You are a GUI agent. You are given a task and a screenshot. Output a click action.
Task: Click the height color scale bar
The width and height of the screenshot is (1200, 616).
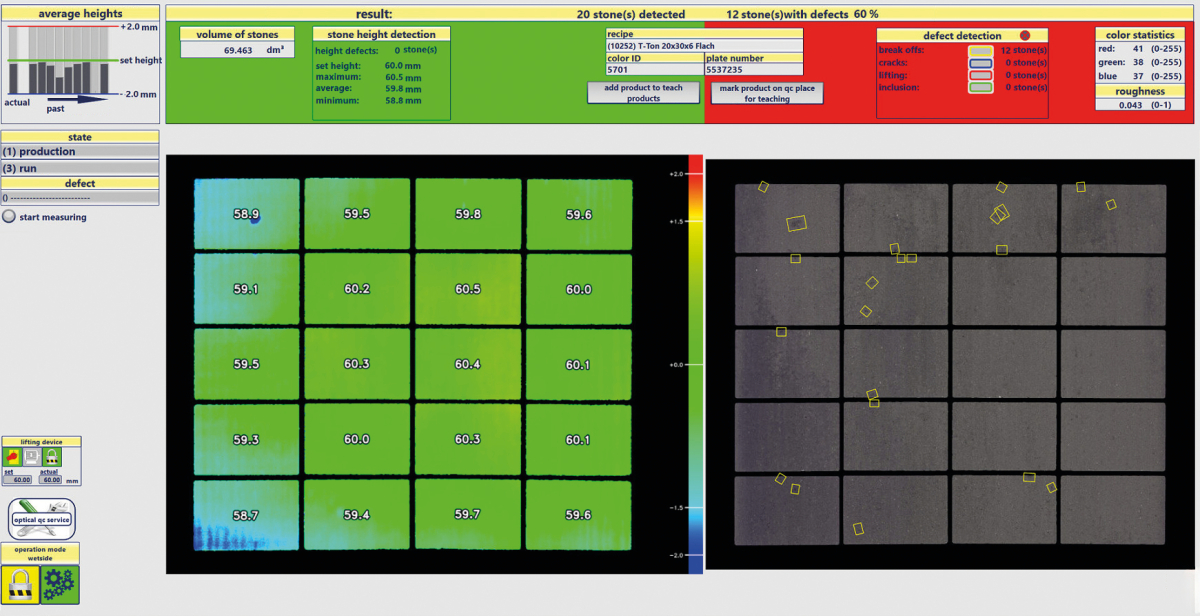(695, 364)
